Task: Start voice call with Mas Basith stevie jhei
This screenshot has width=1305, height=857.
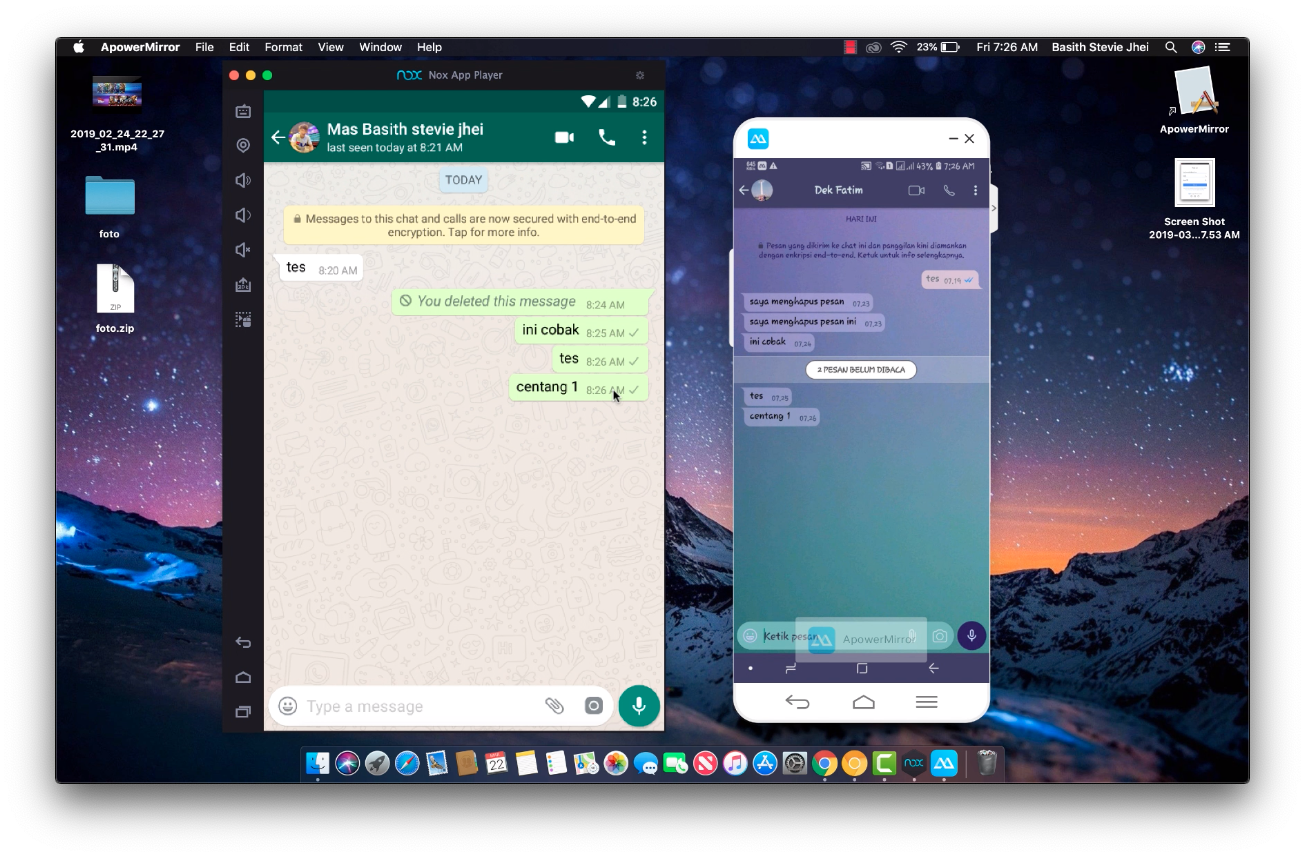Action: (607, 138)
